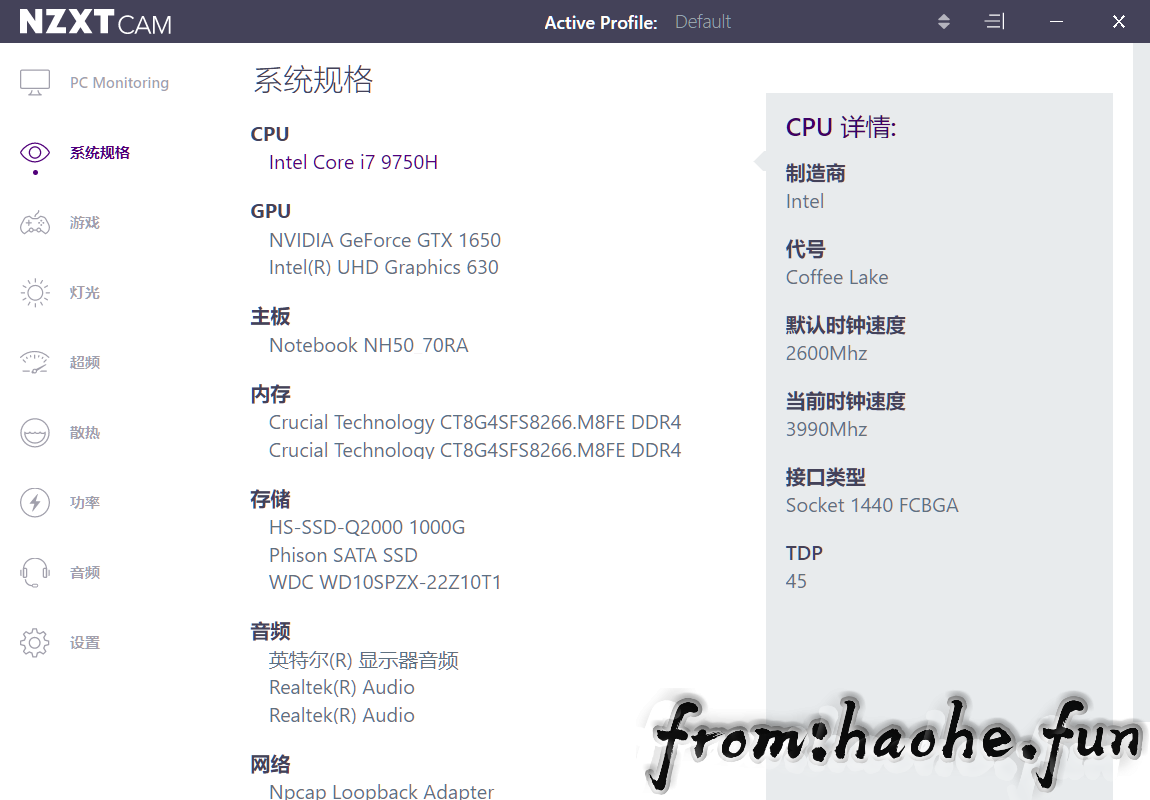Viewport: 1150px width, 800px height.
Task: Click the 网络 section heading
Action: [270, 765]
